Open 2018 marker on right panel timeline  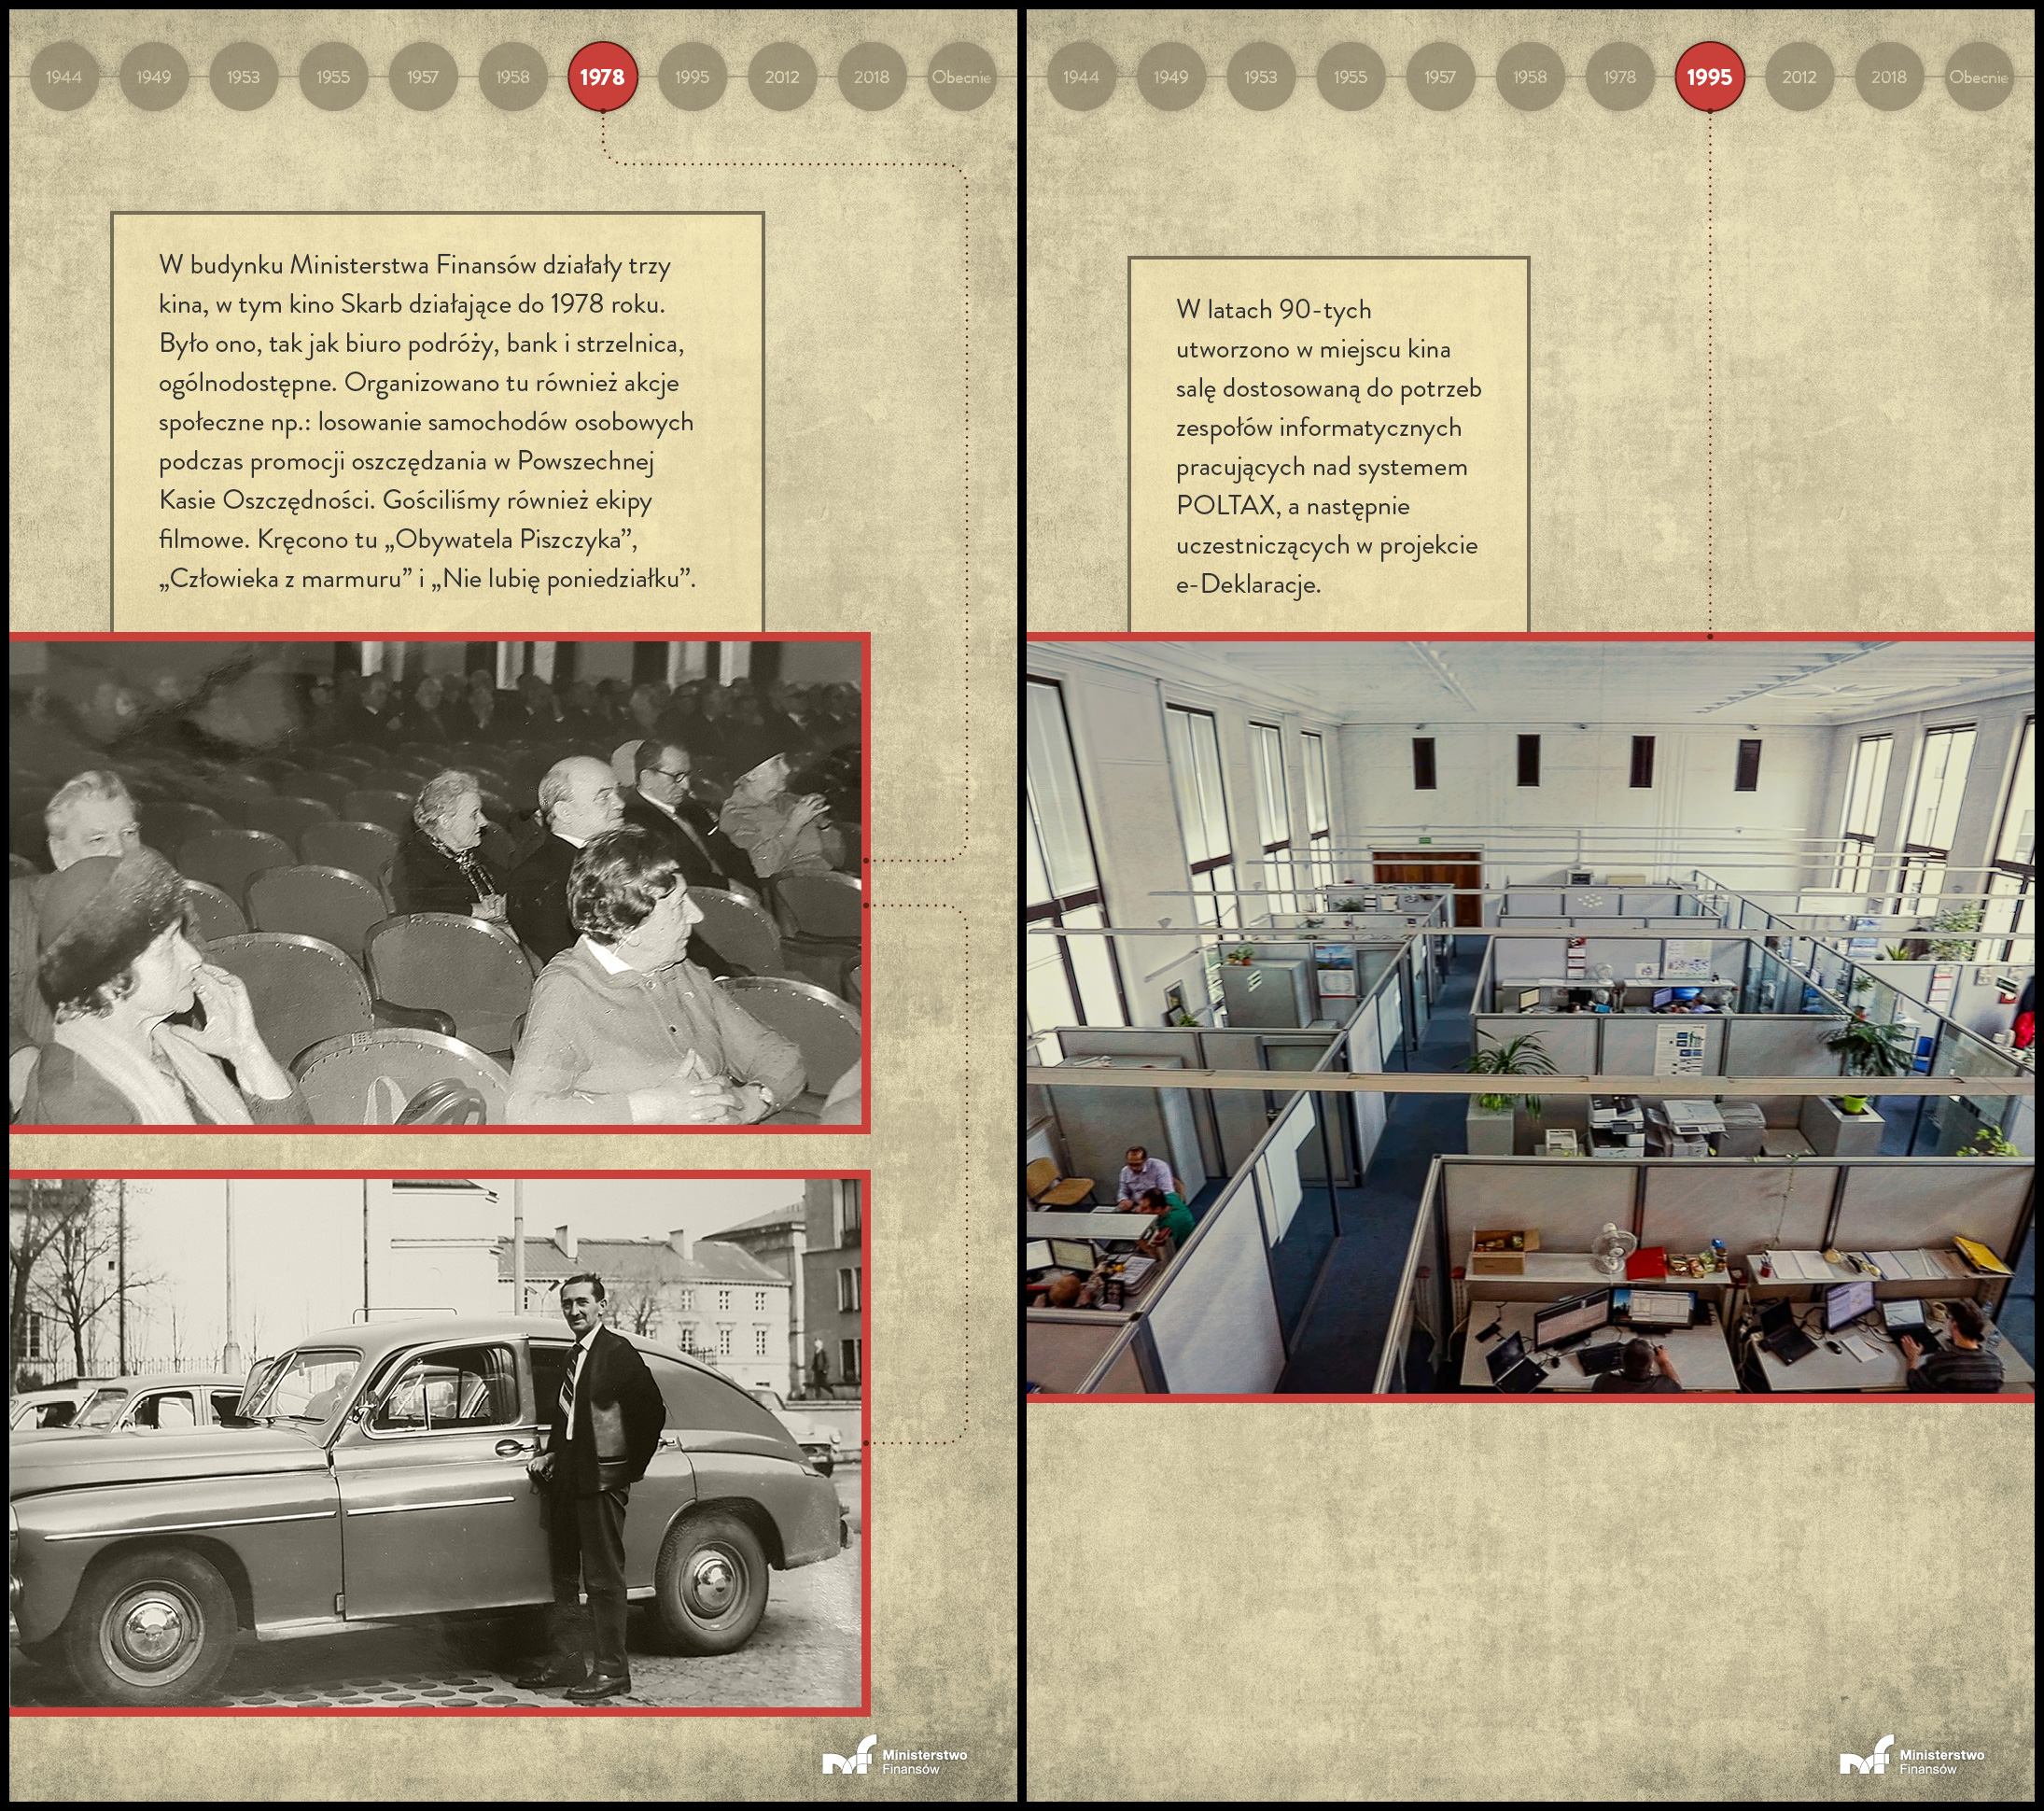(x=1888, y=77)
